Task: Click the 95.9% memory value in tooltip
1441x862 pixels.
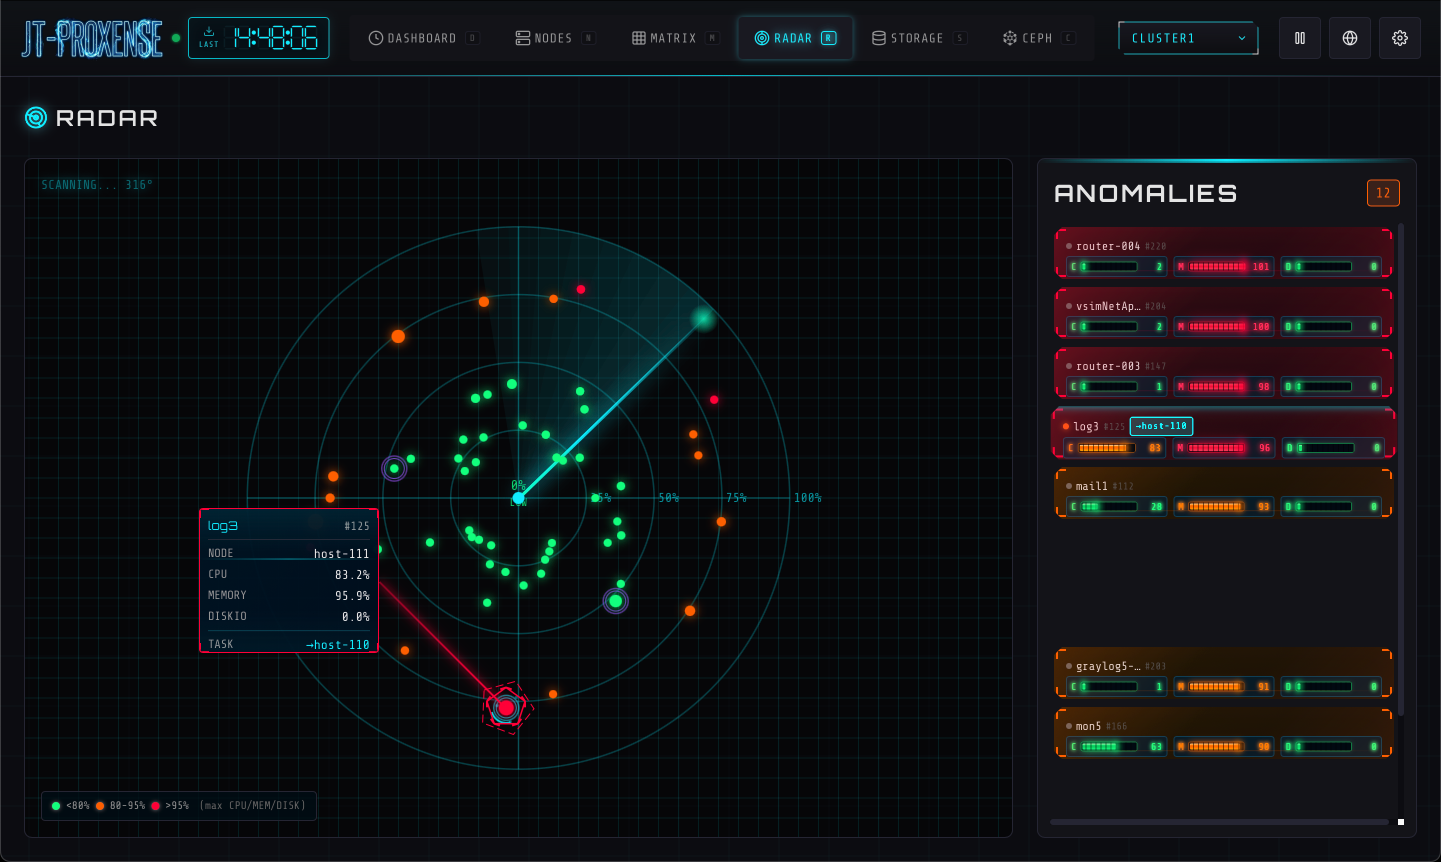Action: click(x=352, y=596)
